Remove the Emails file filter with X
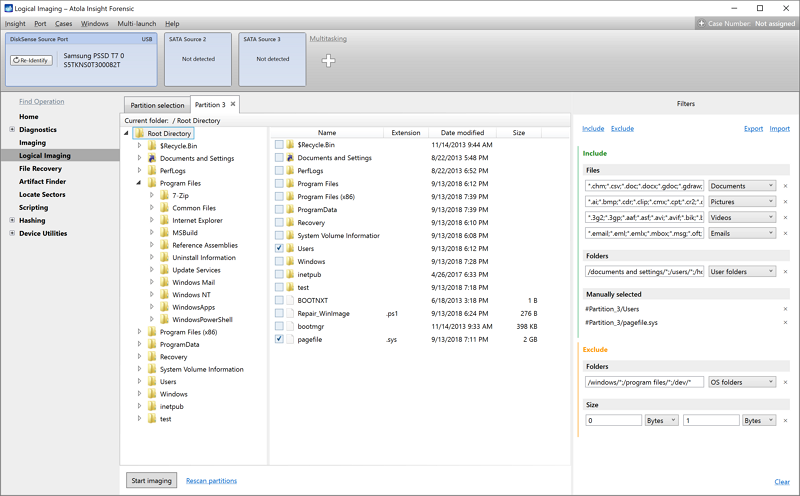 click(x=785, y=233)
